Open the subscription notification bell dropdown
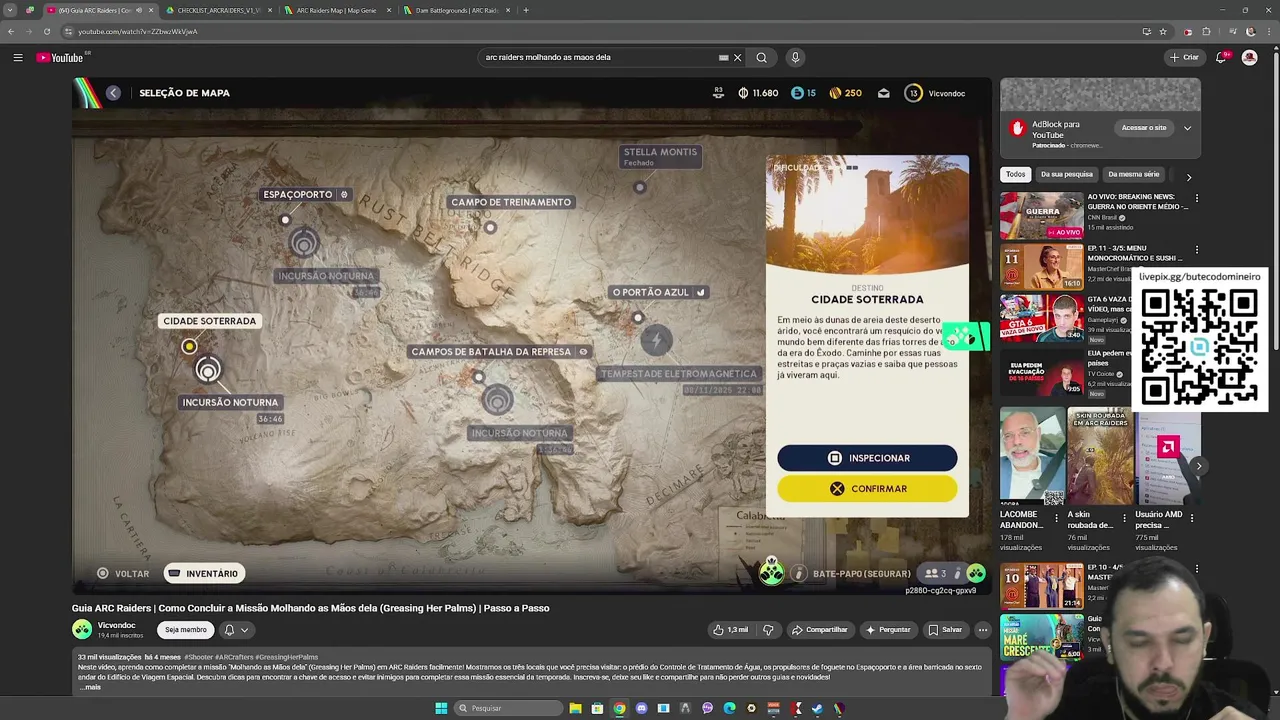The width and height of the screenshot is (1280, 720). [236, 630]
